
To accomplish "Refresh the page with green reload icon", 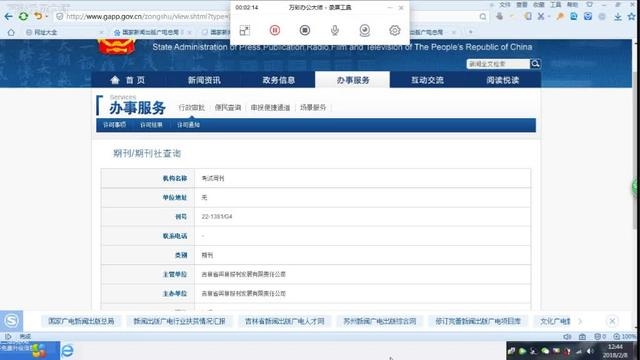I will point(23,16).
